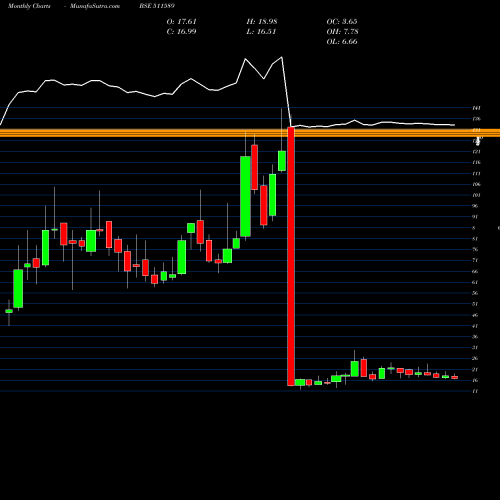Image resolution: width=500 pixels, height=500 pixels.
Task: Click the orange horizontal price level band
Action: (250, 133)
